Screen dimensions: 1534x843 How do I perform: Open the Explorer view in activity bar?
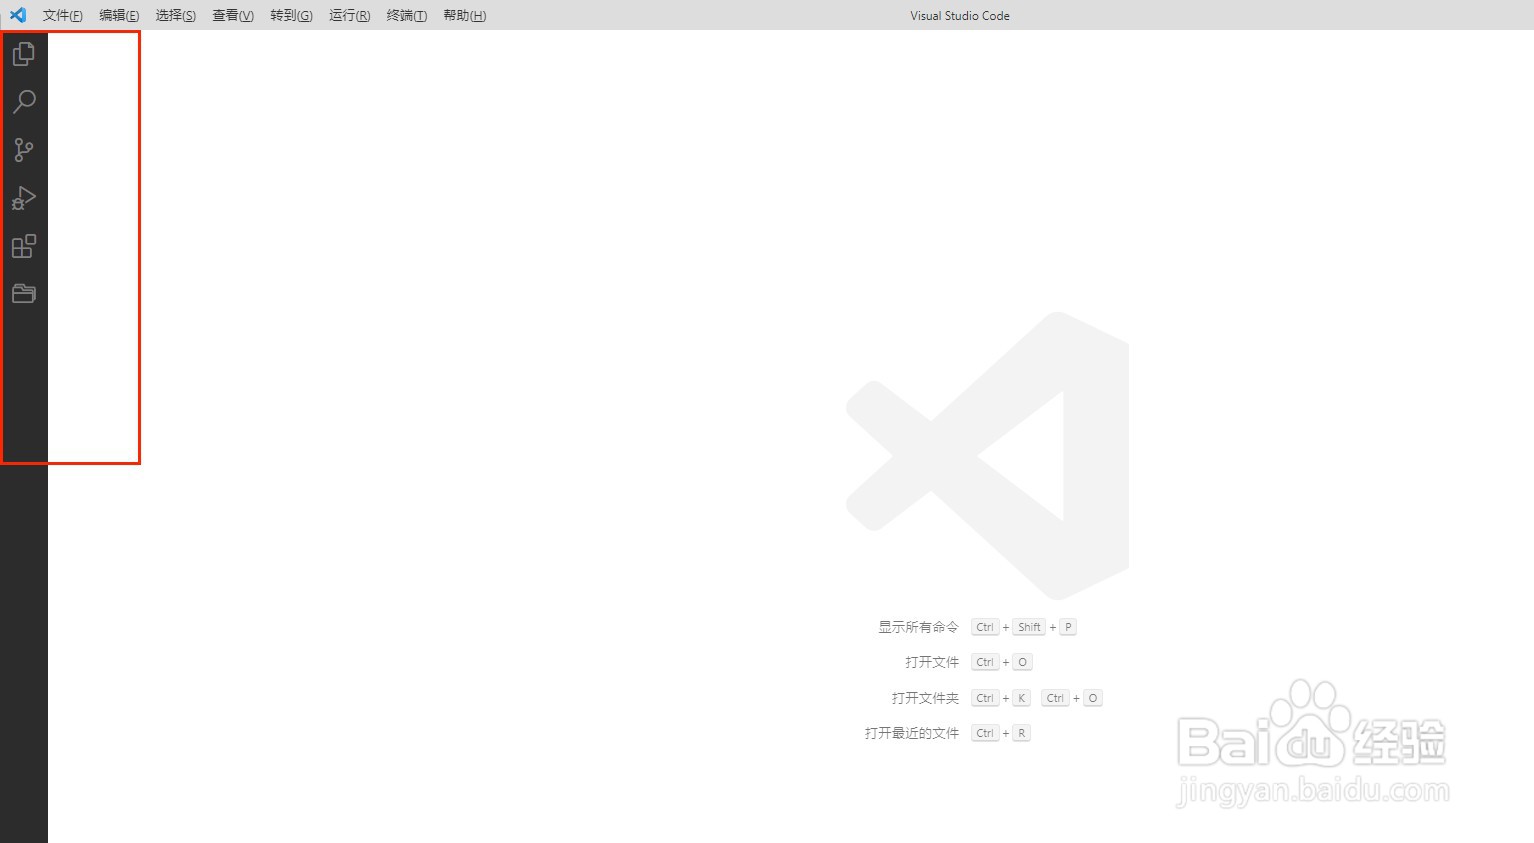pyautogui.click(x=24, y=54)
